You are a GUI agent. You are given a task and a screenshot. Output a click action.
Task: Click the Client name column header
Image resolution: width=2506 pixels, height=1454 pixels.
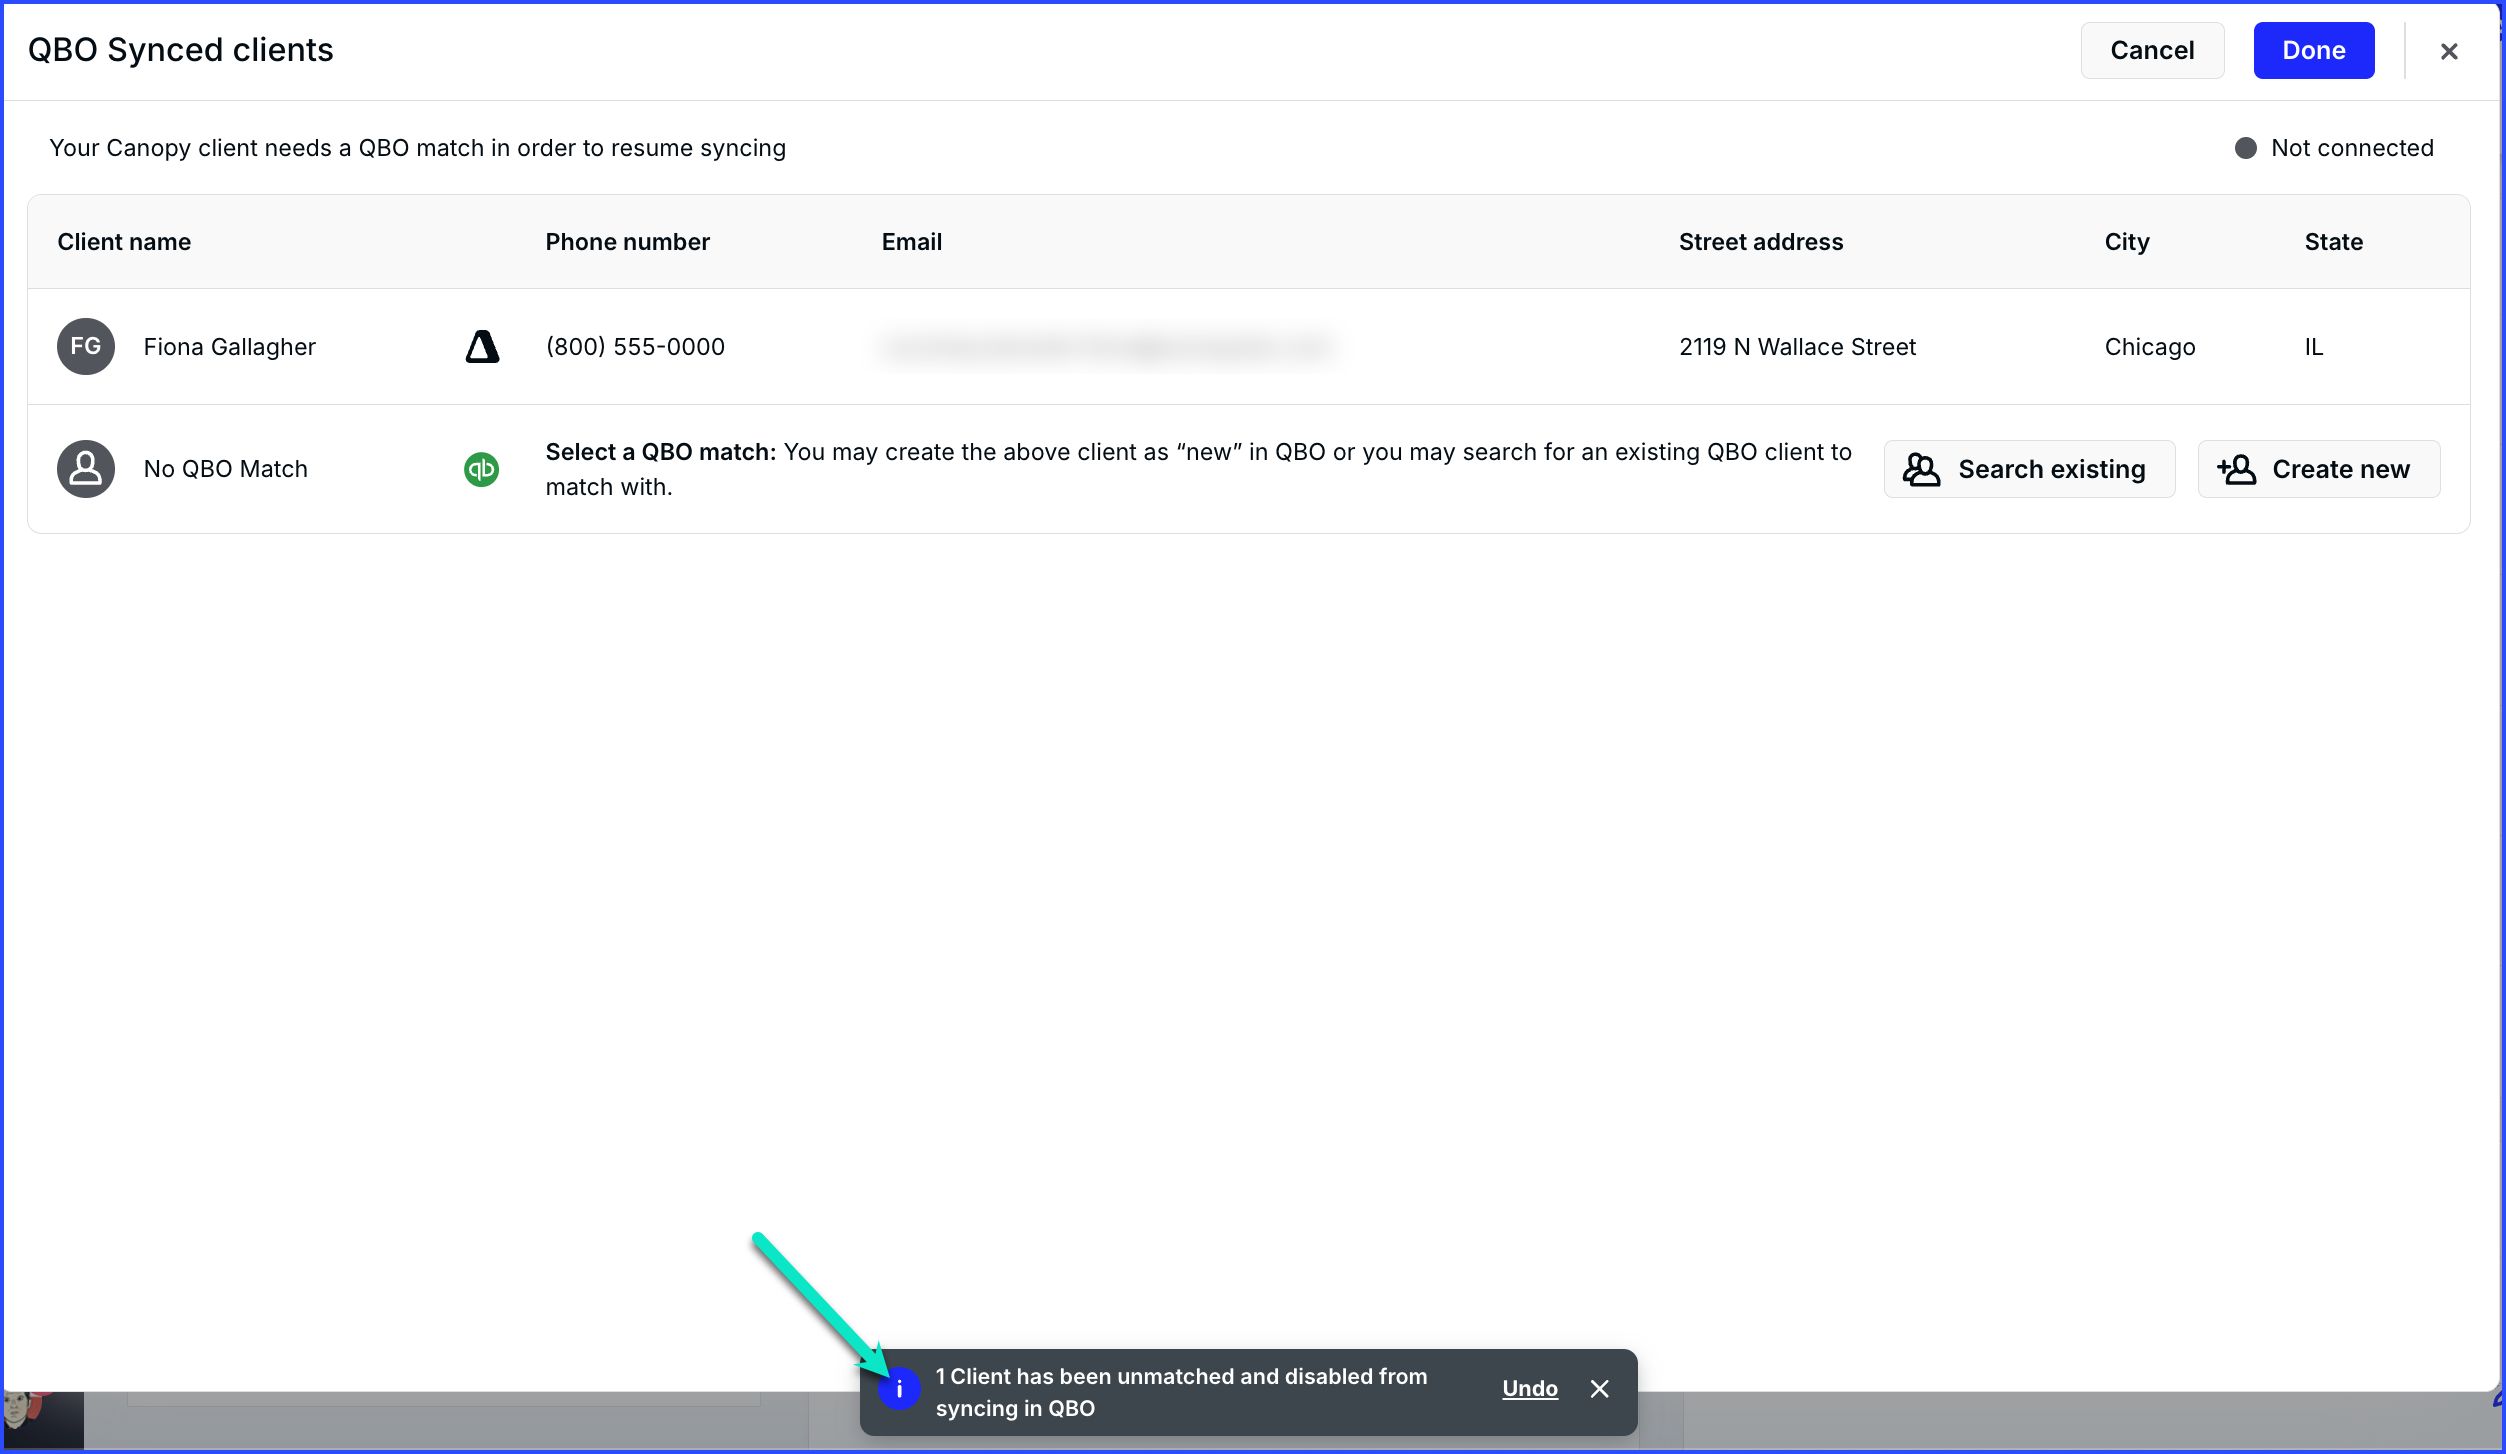(x=124, y=242)
